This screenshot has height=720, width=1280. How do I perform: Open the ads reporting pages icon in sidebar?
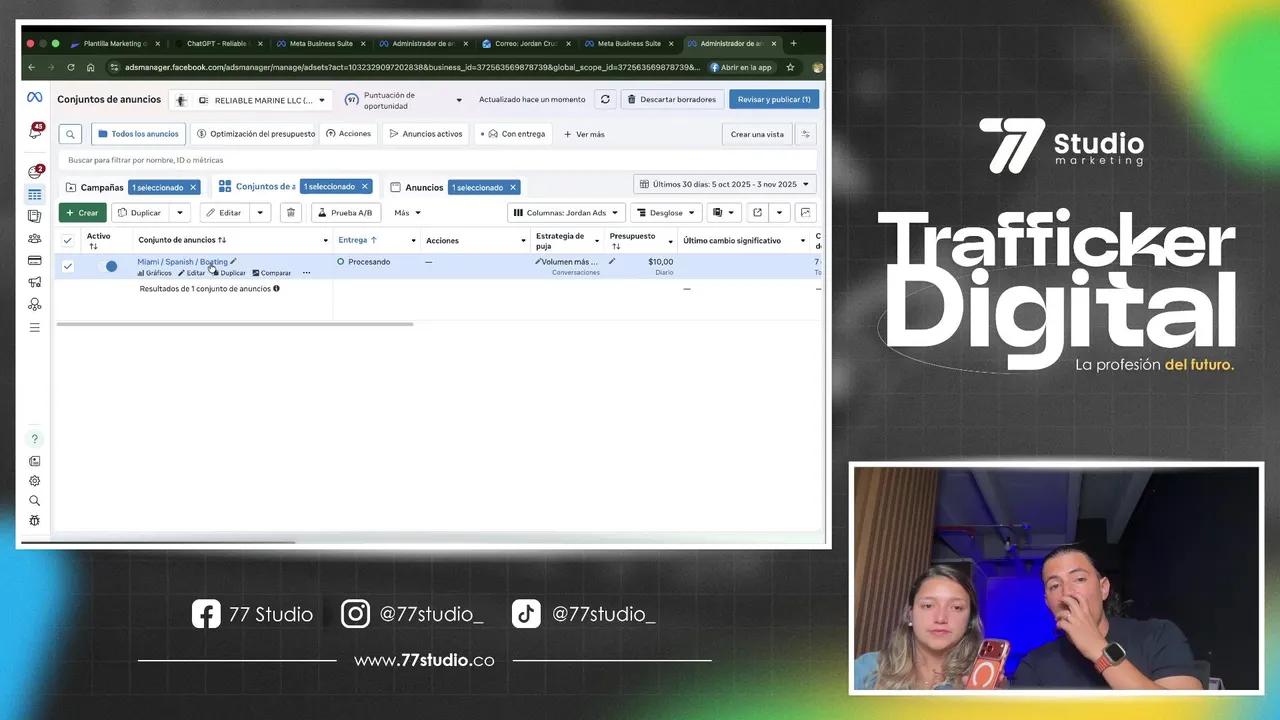35,216
